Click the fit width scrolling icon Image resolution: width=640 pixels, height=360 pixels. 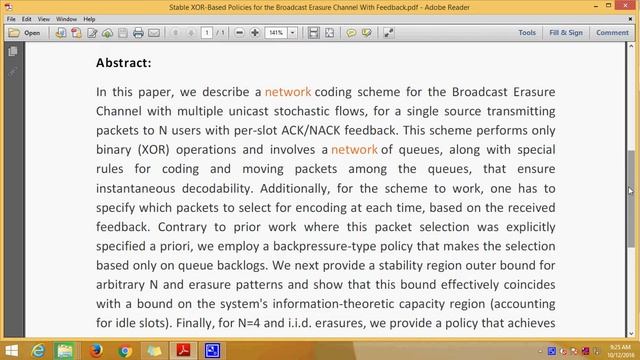[x=313, y=33]
